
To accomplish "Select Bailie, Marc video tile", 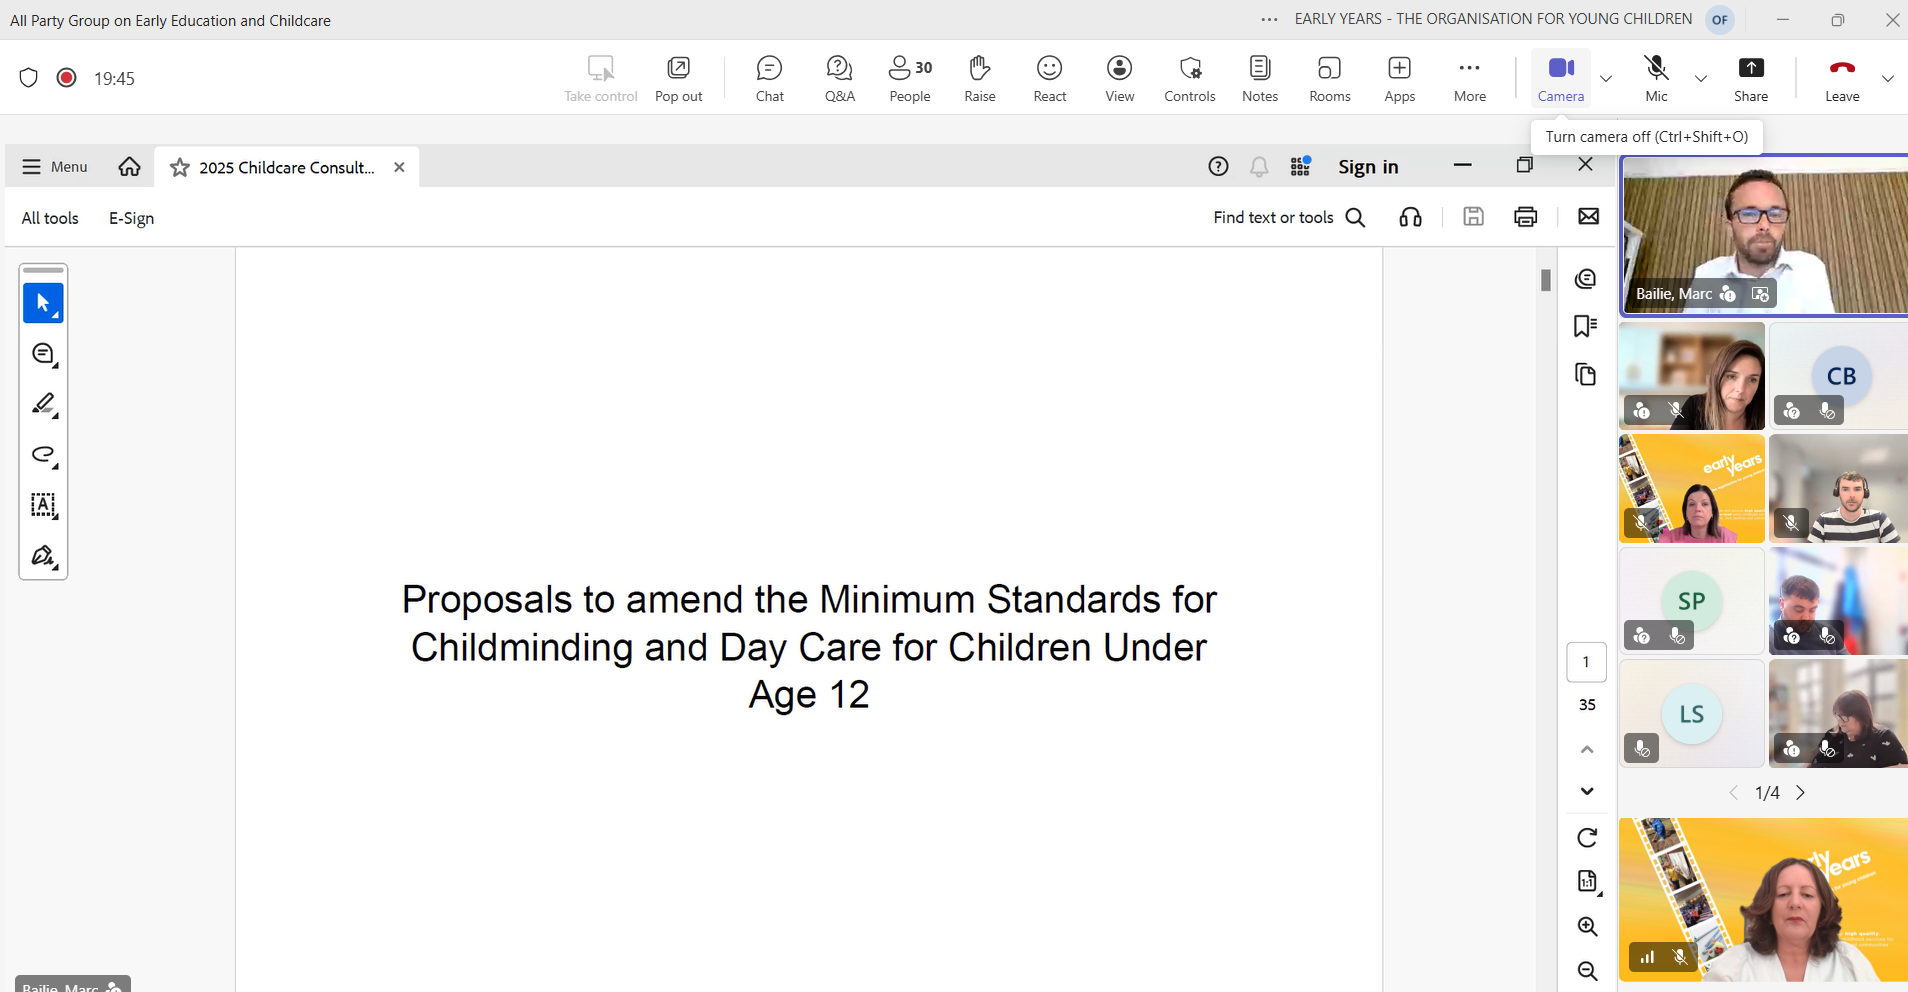I will (1764, 236).
